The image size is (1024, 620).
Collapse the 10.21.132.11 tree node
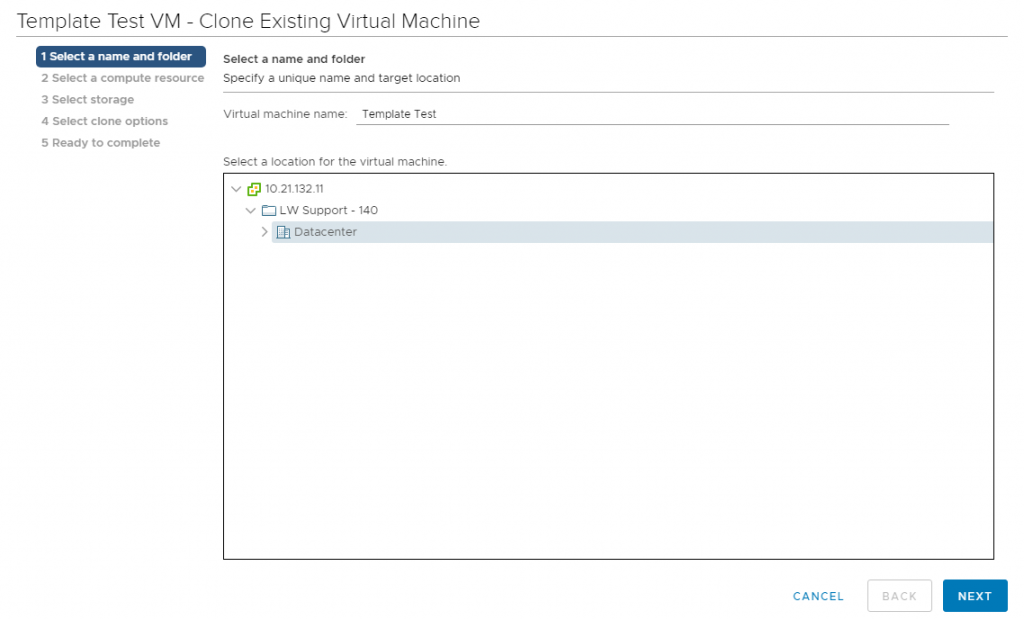click(237, 188)
